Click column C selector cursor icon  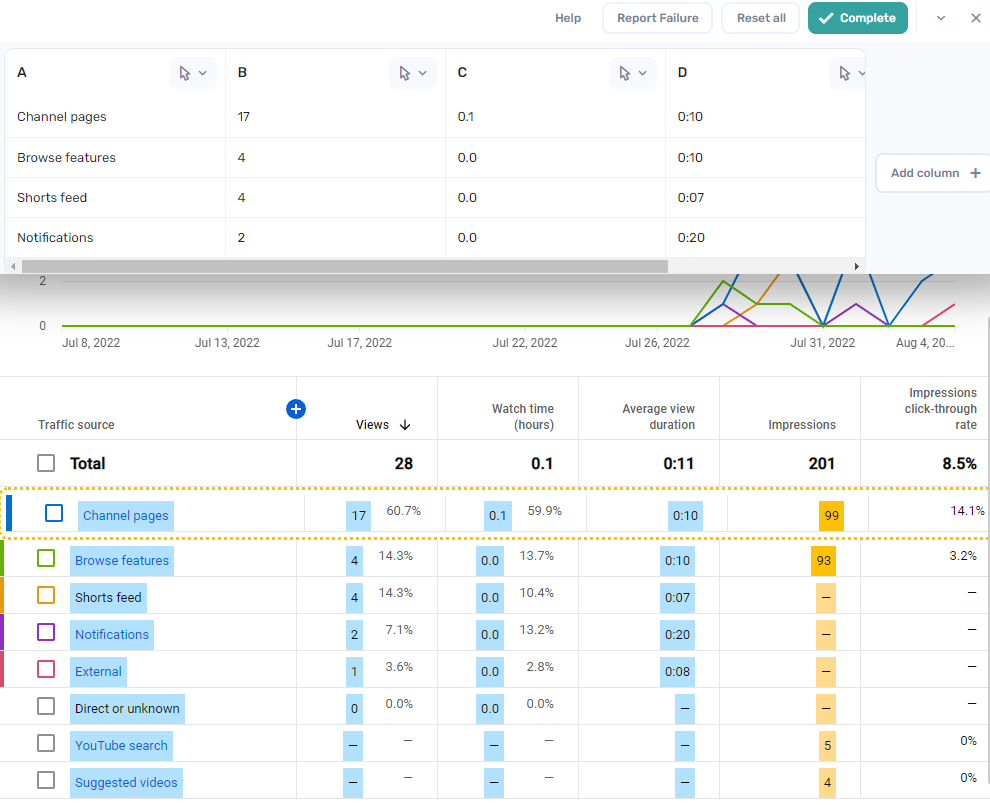624,73
